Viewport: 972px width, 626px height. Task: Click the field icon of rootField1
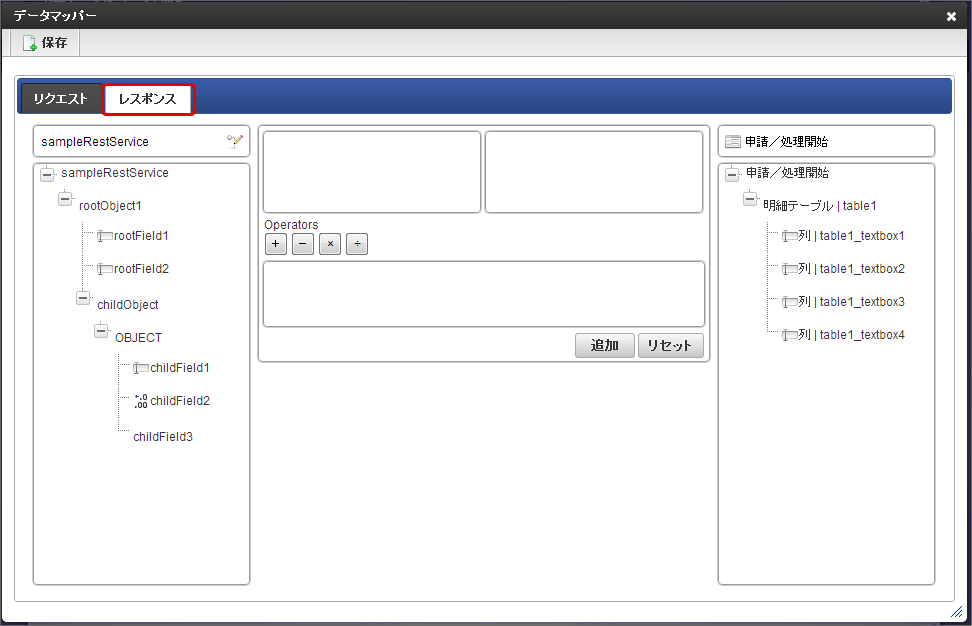tap(105, 236)
